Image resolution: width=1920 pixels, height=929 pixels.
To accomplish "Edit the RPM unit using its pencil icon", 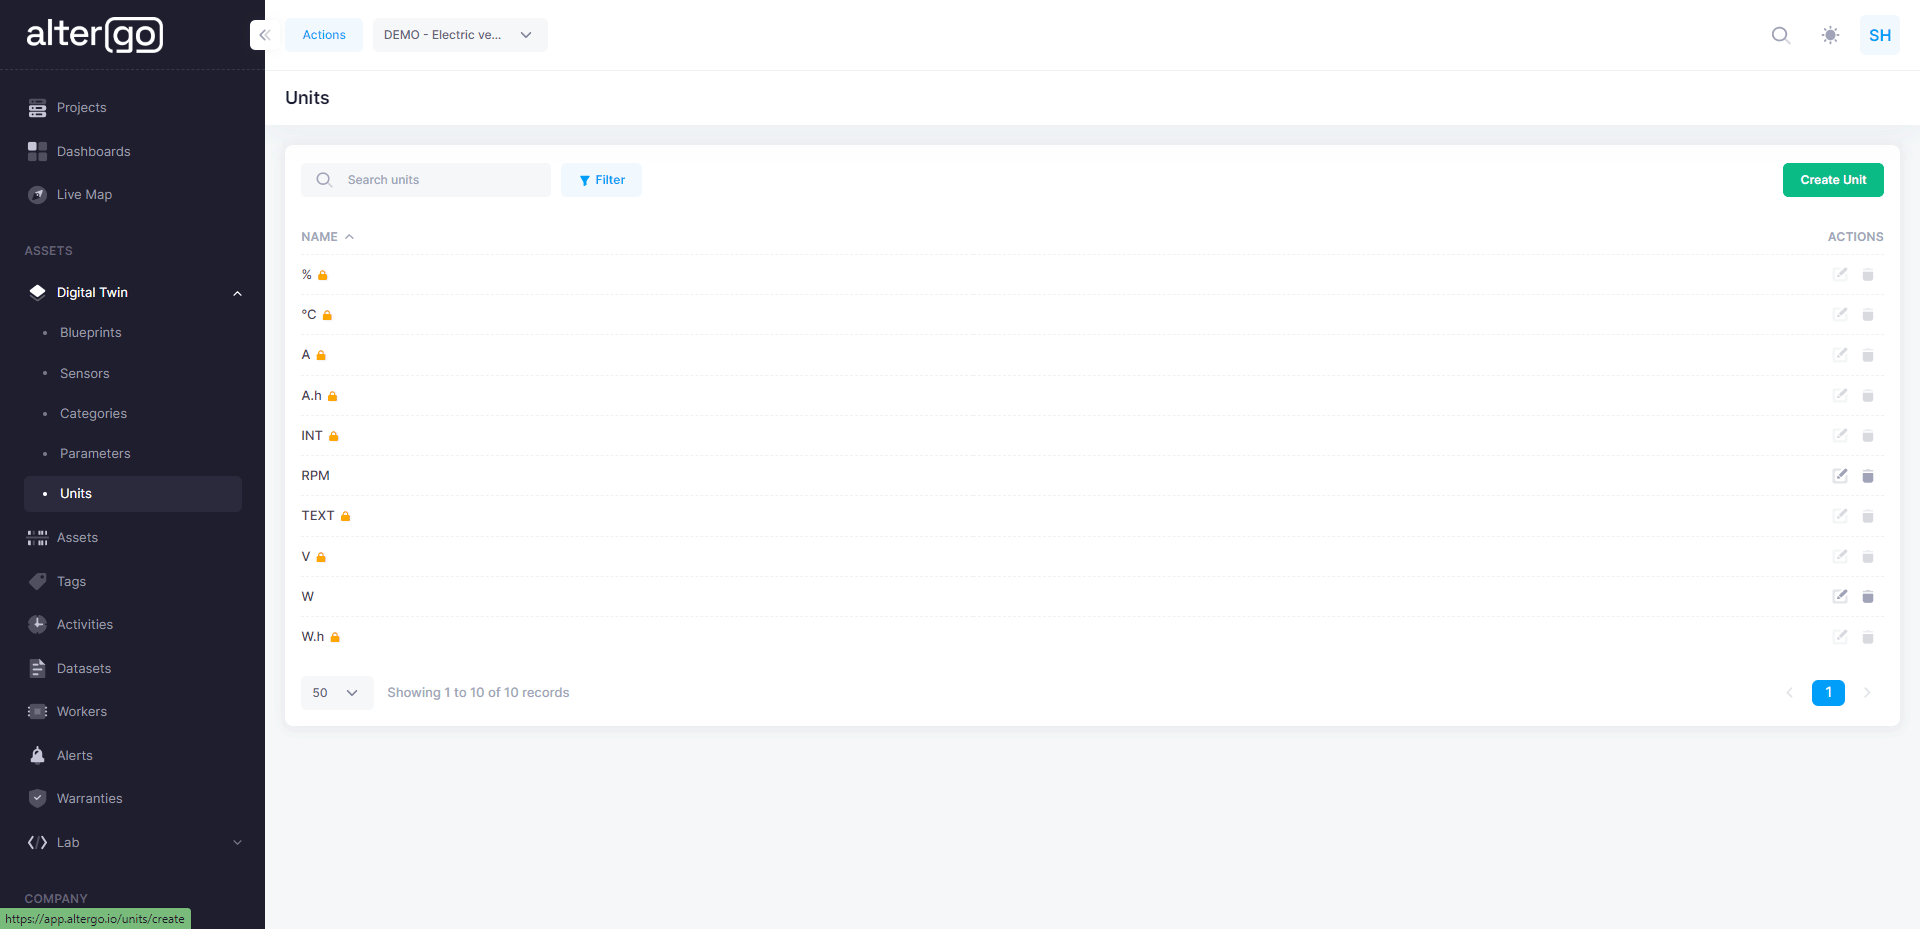I will (x=1841, y=476).
